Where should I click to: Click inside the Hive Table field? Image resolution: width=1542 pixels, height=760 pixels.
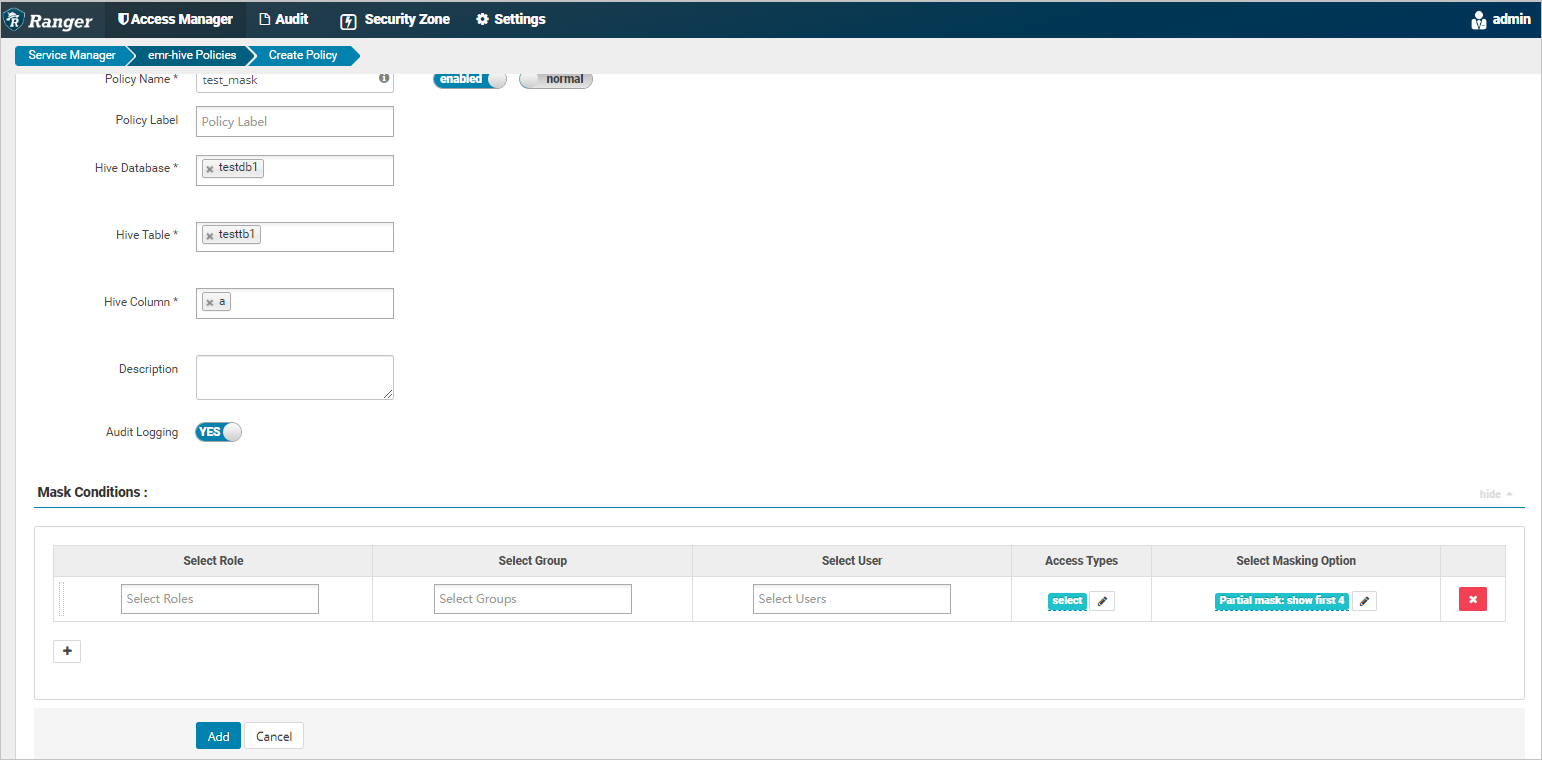(295, 236)
